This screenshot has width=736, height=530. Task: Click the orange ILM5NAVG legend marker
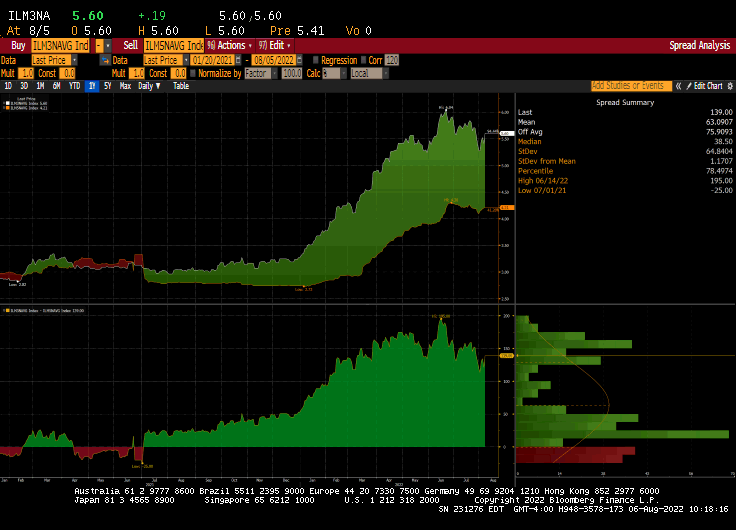point(6,110)
